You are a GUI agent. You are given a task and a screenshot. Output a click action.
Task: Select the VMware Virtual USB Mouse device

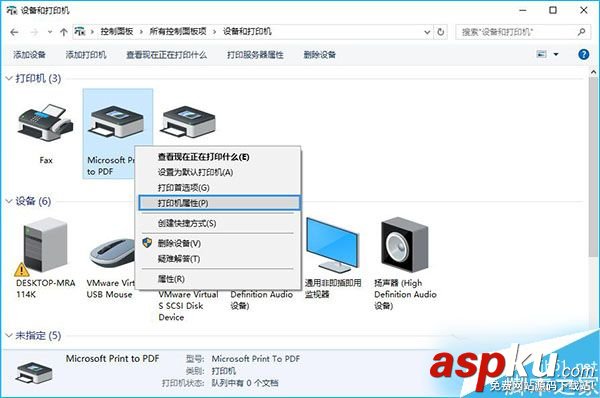[112, 253]
